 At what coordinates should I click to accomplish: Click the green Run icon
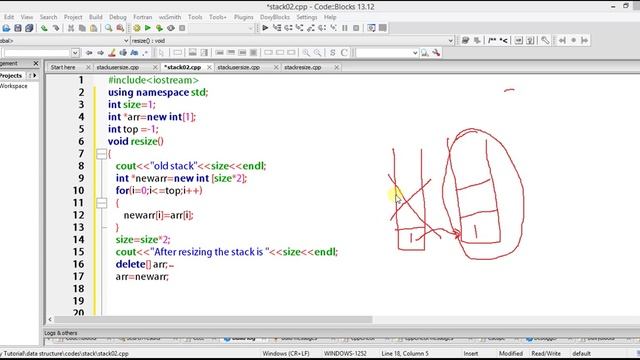tap(148, 28)
